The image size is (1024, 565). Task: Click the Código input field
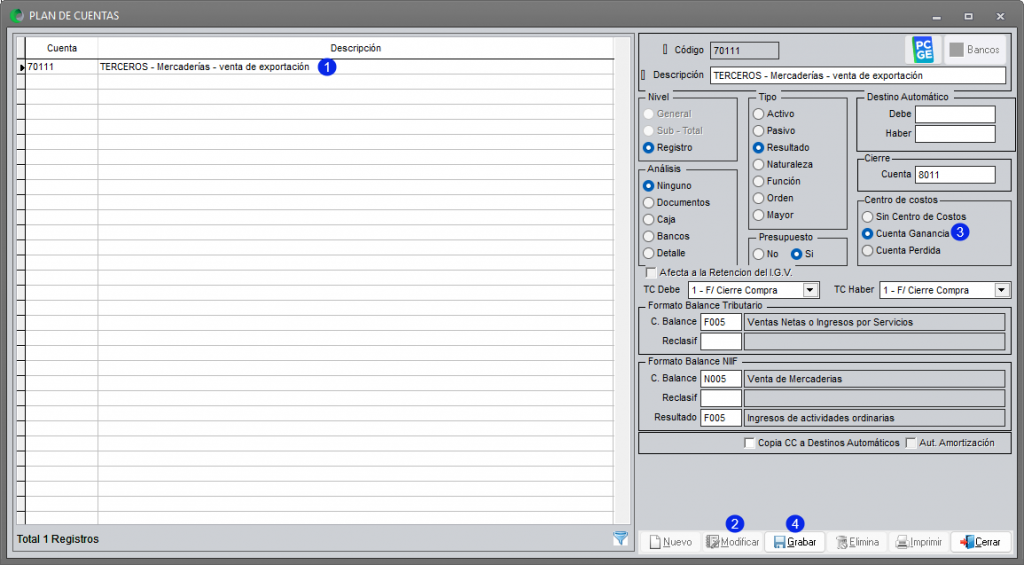tap(744, 50)
